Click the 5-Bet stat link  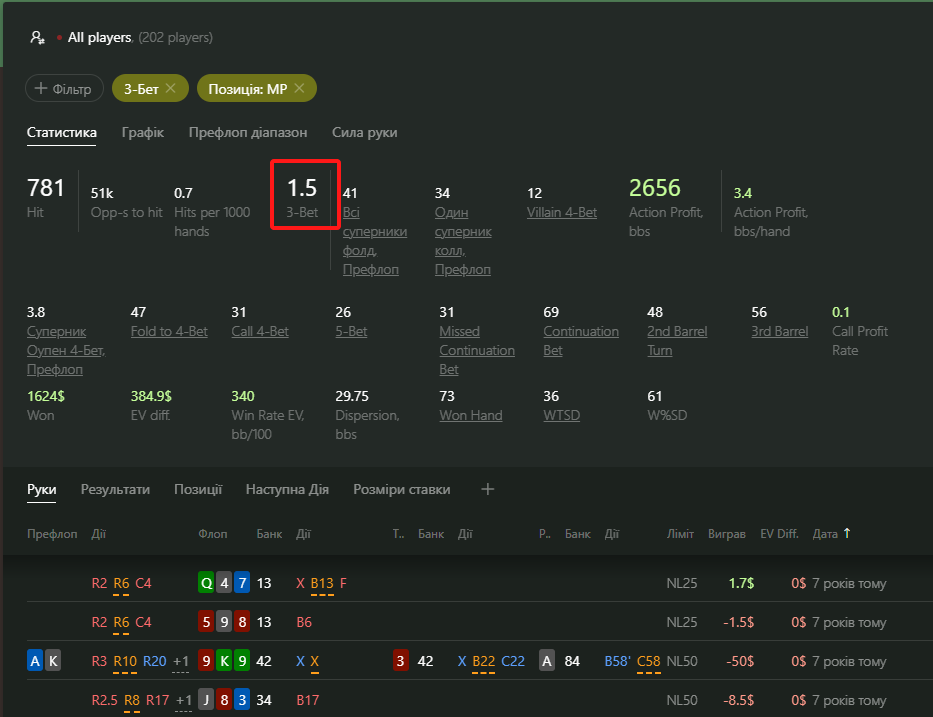351,331
